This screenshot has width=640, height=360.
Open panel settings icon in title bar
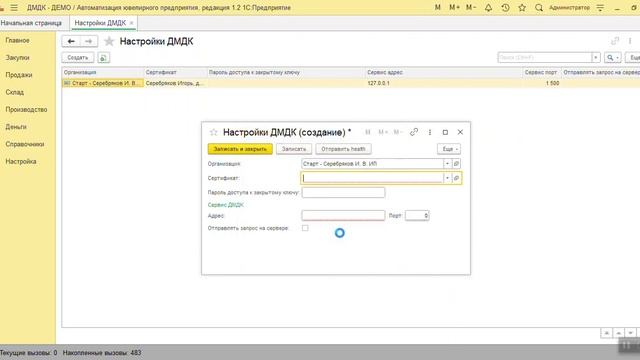(600, 7)
